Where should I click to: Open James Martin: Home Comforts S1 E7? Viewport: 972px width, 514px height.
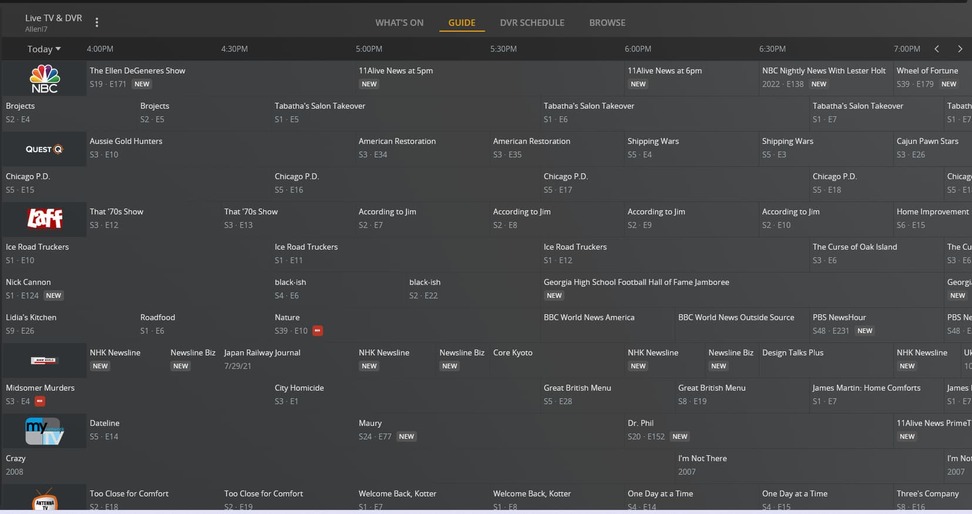pos(877,396)
